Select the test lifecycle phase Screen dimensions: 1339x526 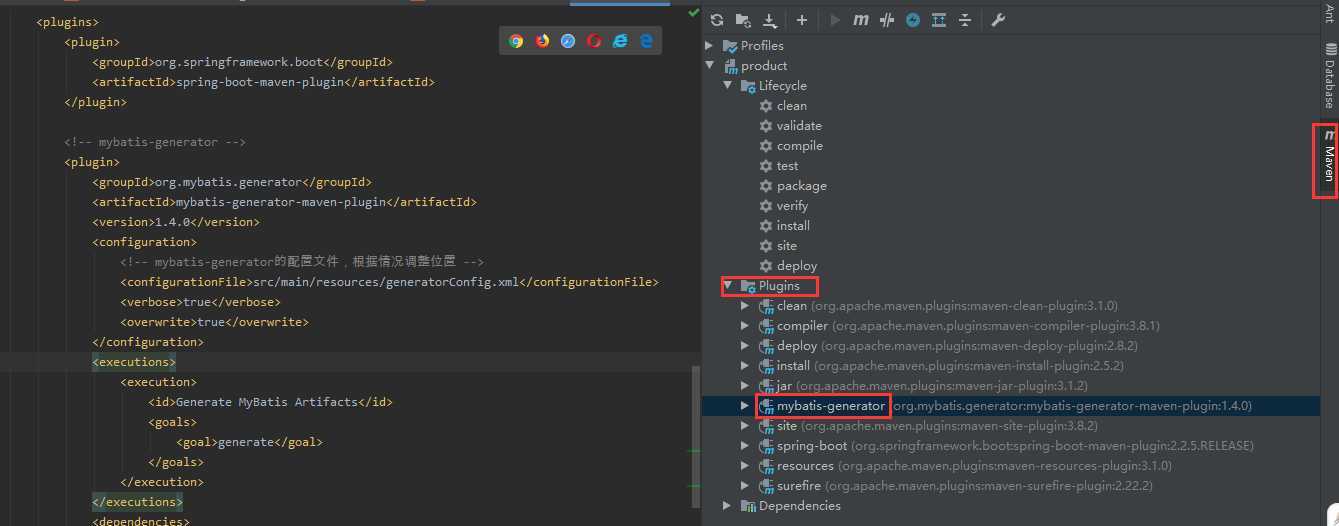(787, 166)
